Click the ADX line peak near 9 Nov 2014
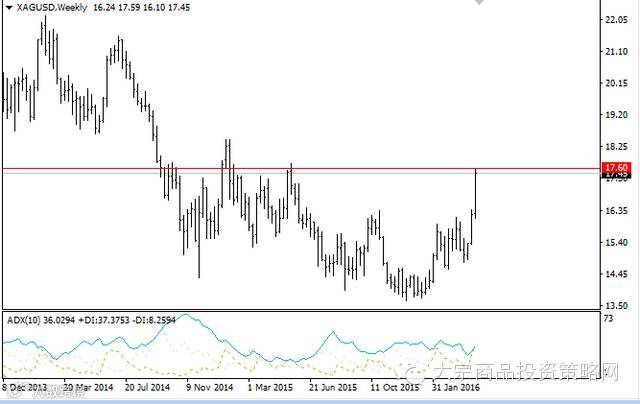The image size is (640, 404). point(186,315)
